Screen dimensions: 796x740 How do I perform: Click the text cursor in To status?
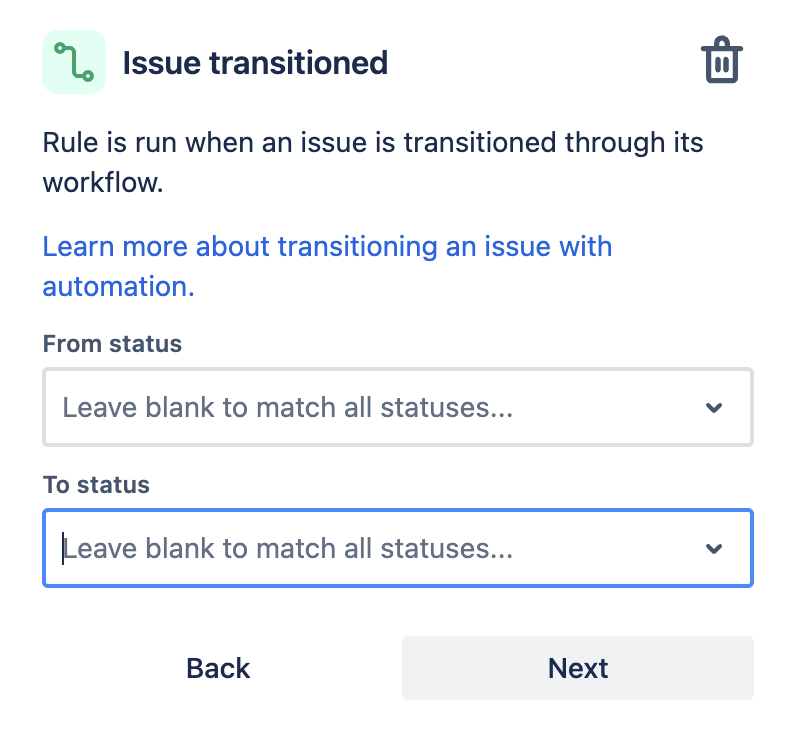(x=63, y=549)
